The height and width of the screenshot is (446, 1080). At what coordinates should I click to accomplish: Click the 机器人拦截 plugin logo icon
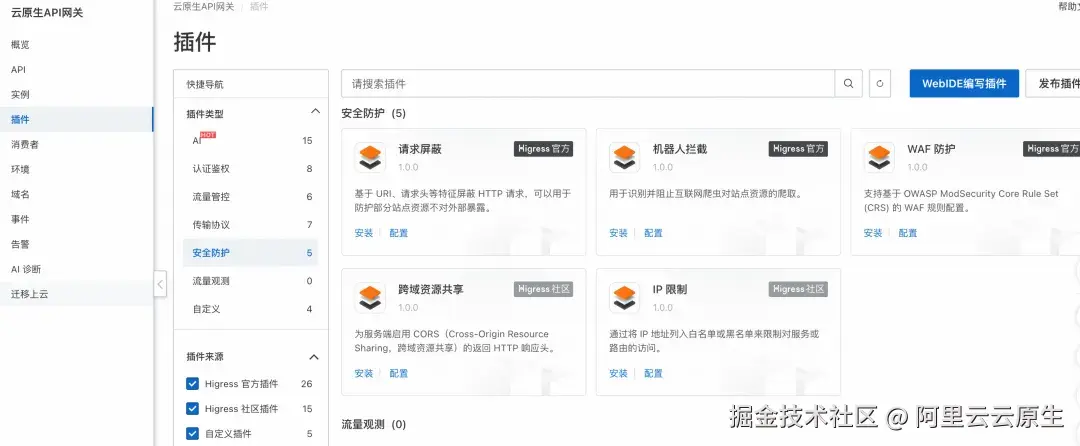tap(625, 157)
